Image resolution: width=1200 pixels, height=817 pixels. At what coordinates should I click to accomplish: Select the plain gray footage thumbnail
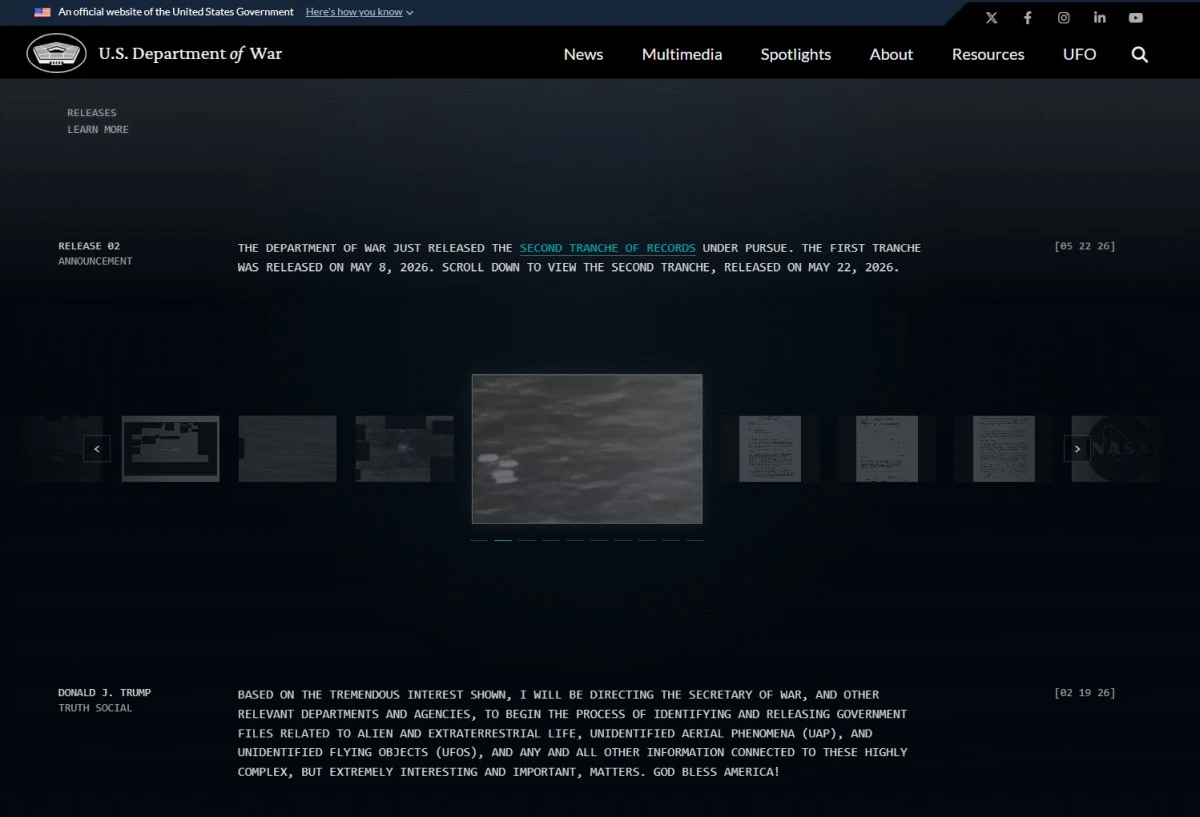[287, 448]
